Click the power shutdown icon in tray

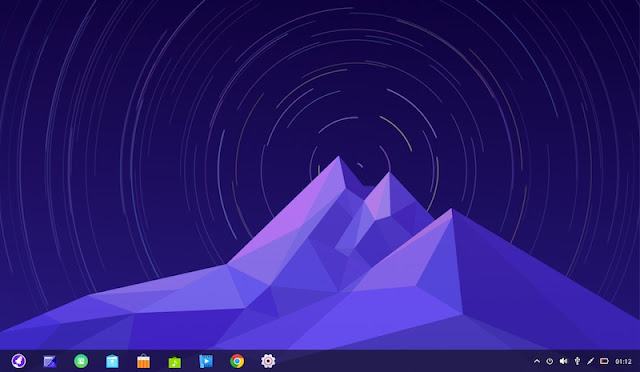coord(550,361)
